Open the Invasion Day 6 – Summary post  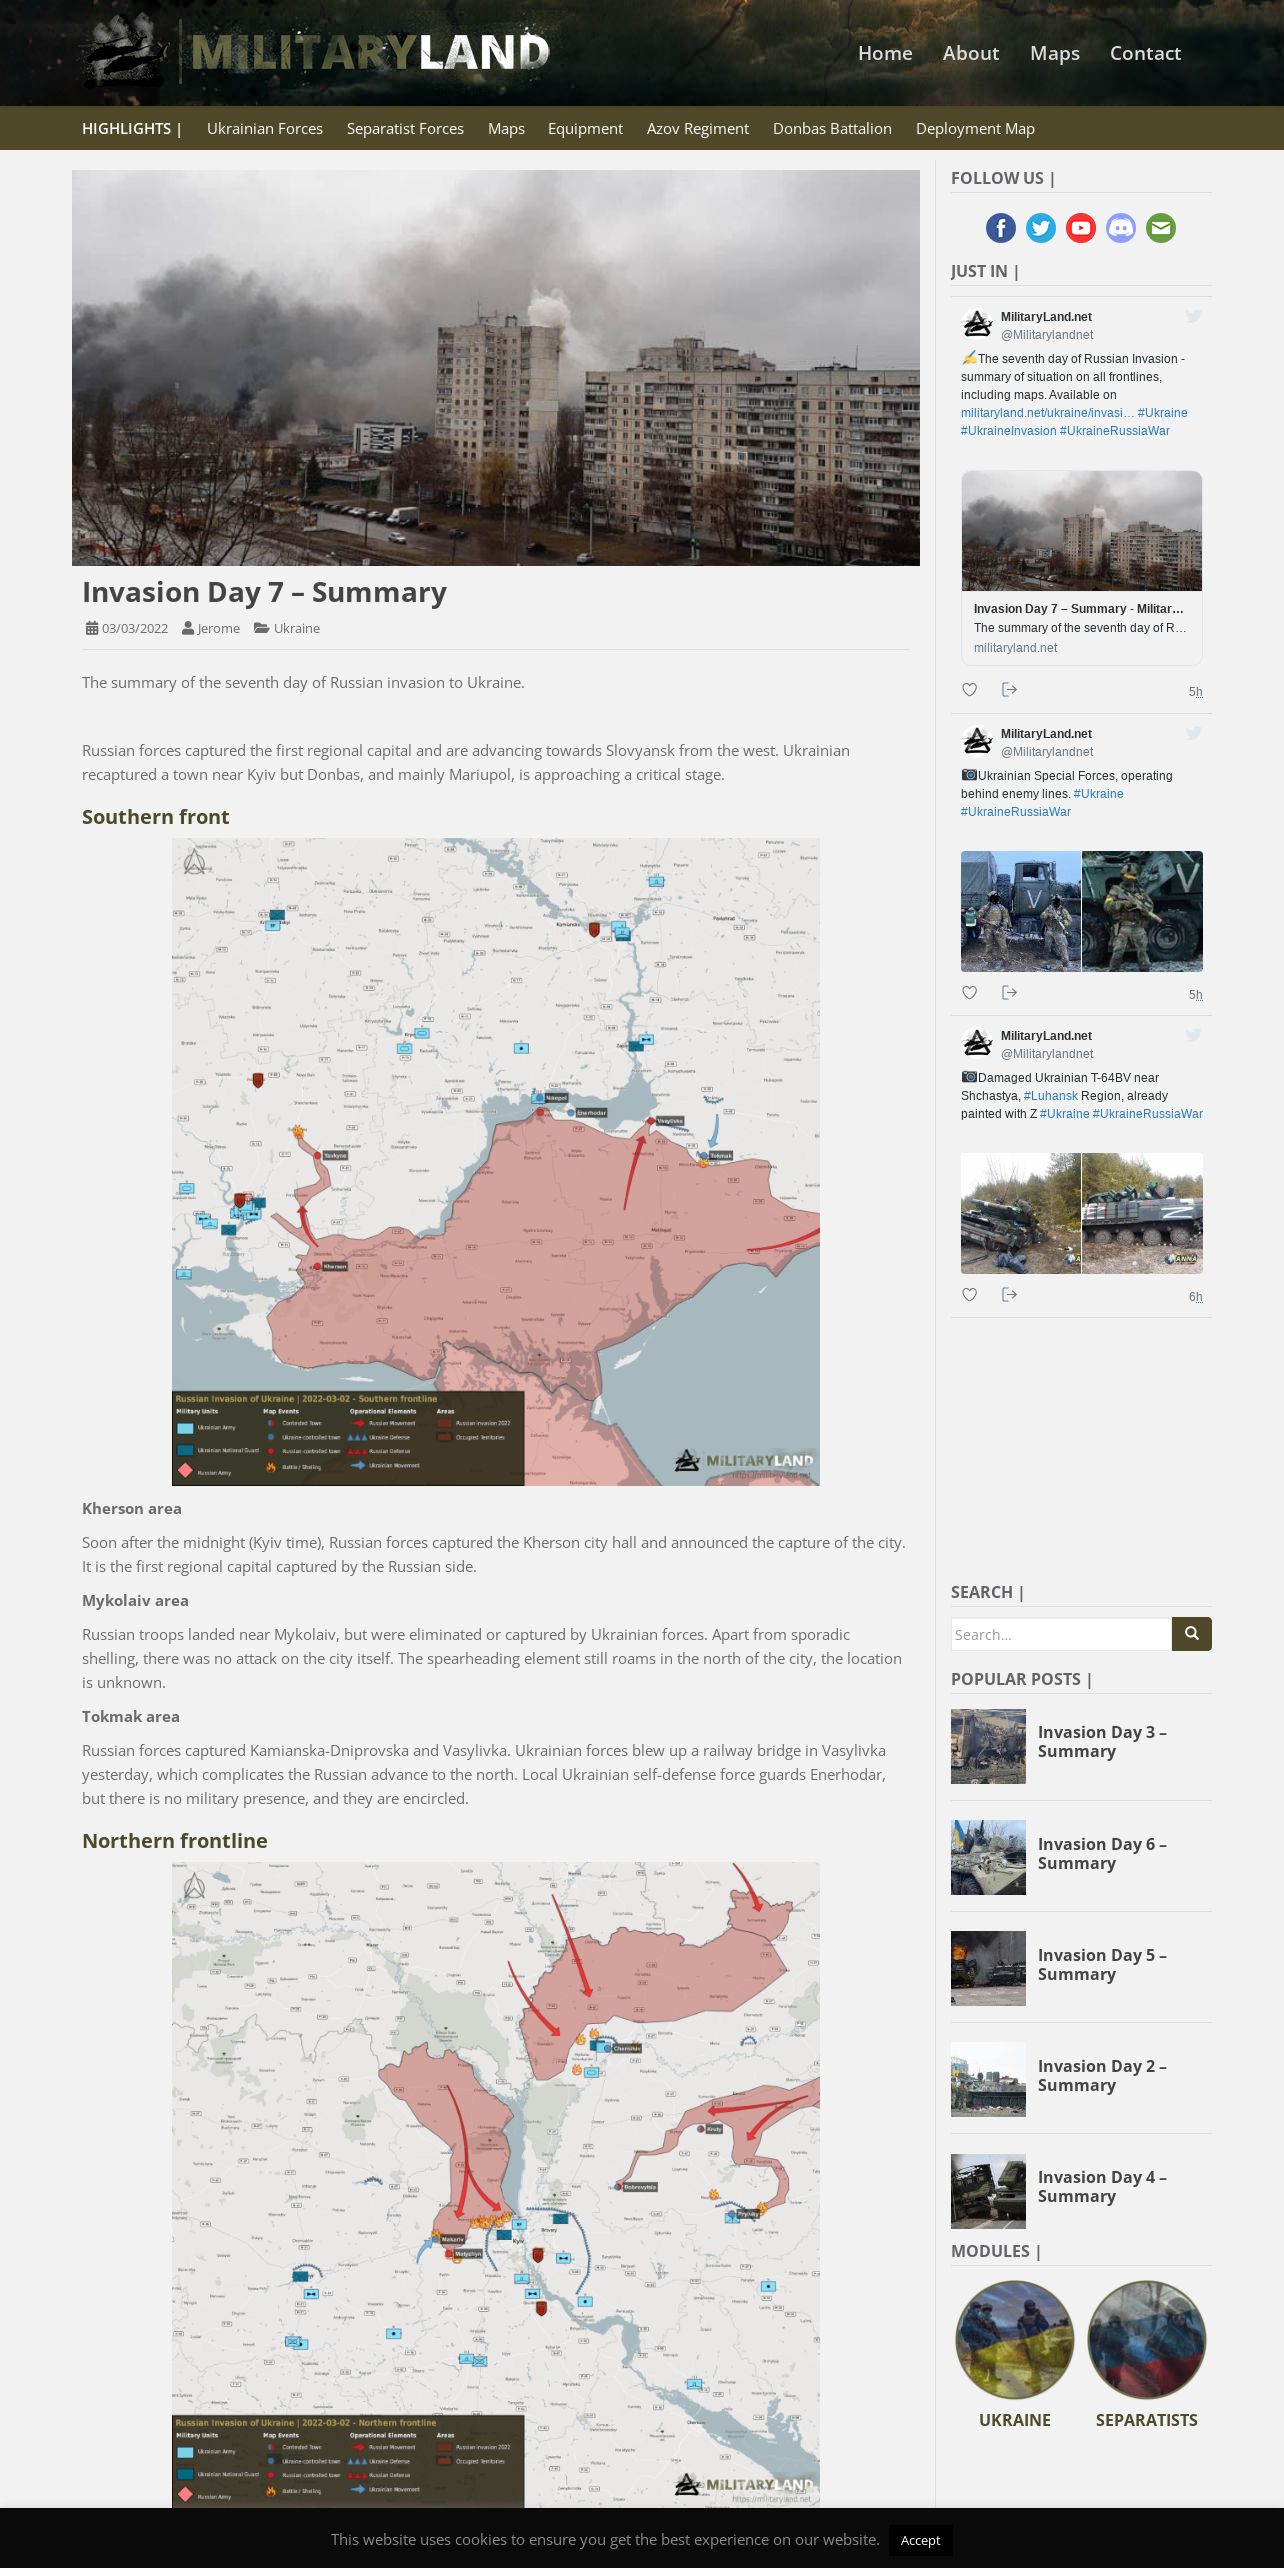pos(1102,1853)
